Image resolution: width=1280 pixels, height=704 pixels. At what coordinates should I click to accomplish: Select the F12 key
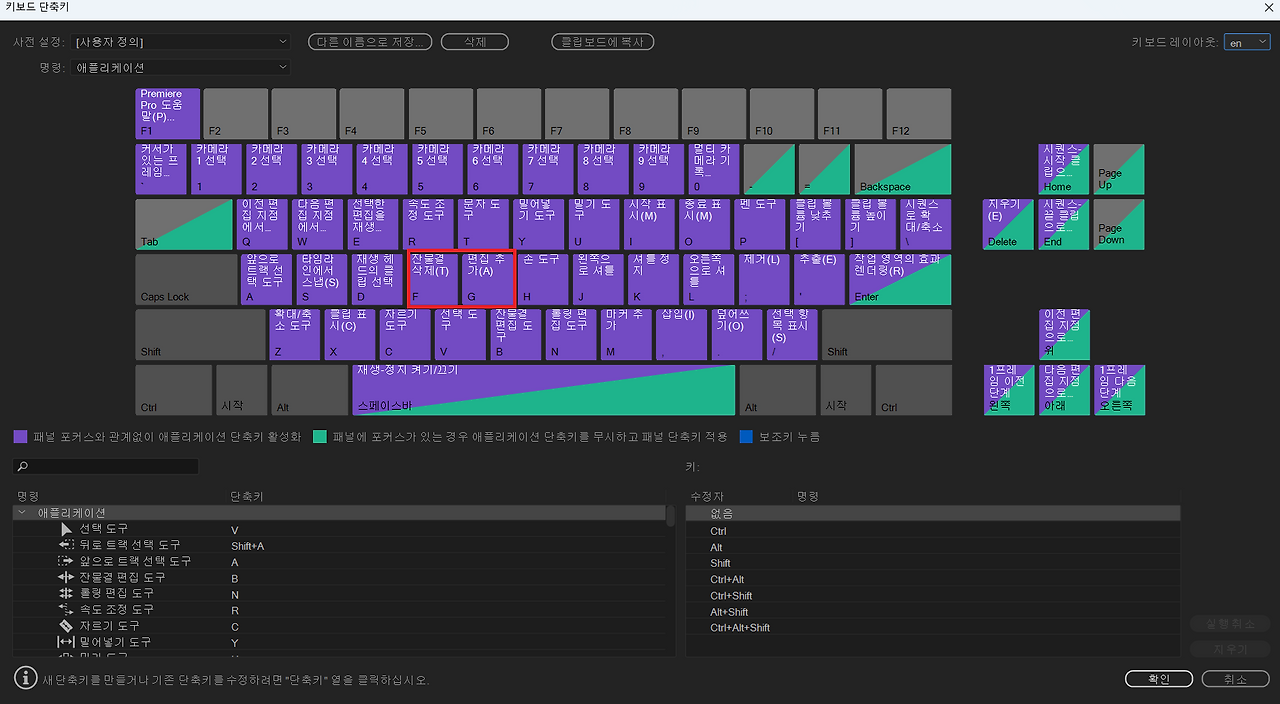918,113
